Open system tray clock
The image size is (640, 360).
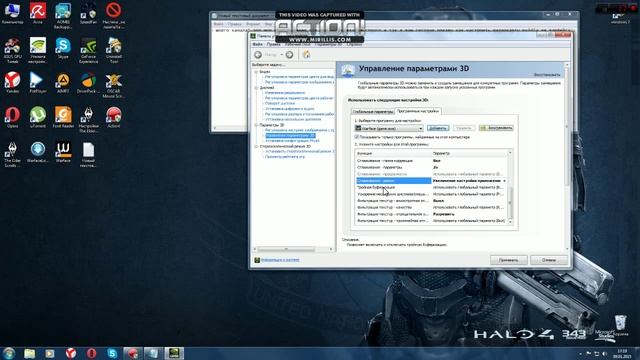[622, 353]
